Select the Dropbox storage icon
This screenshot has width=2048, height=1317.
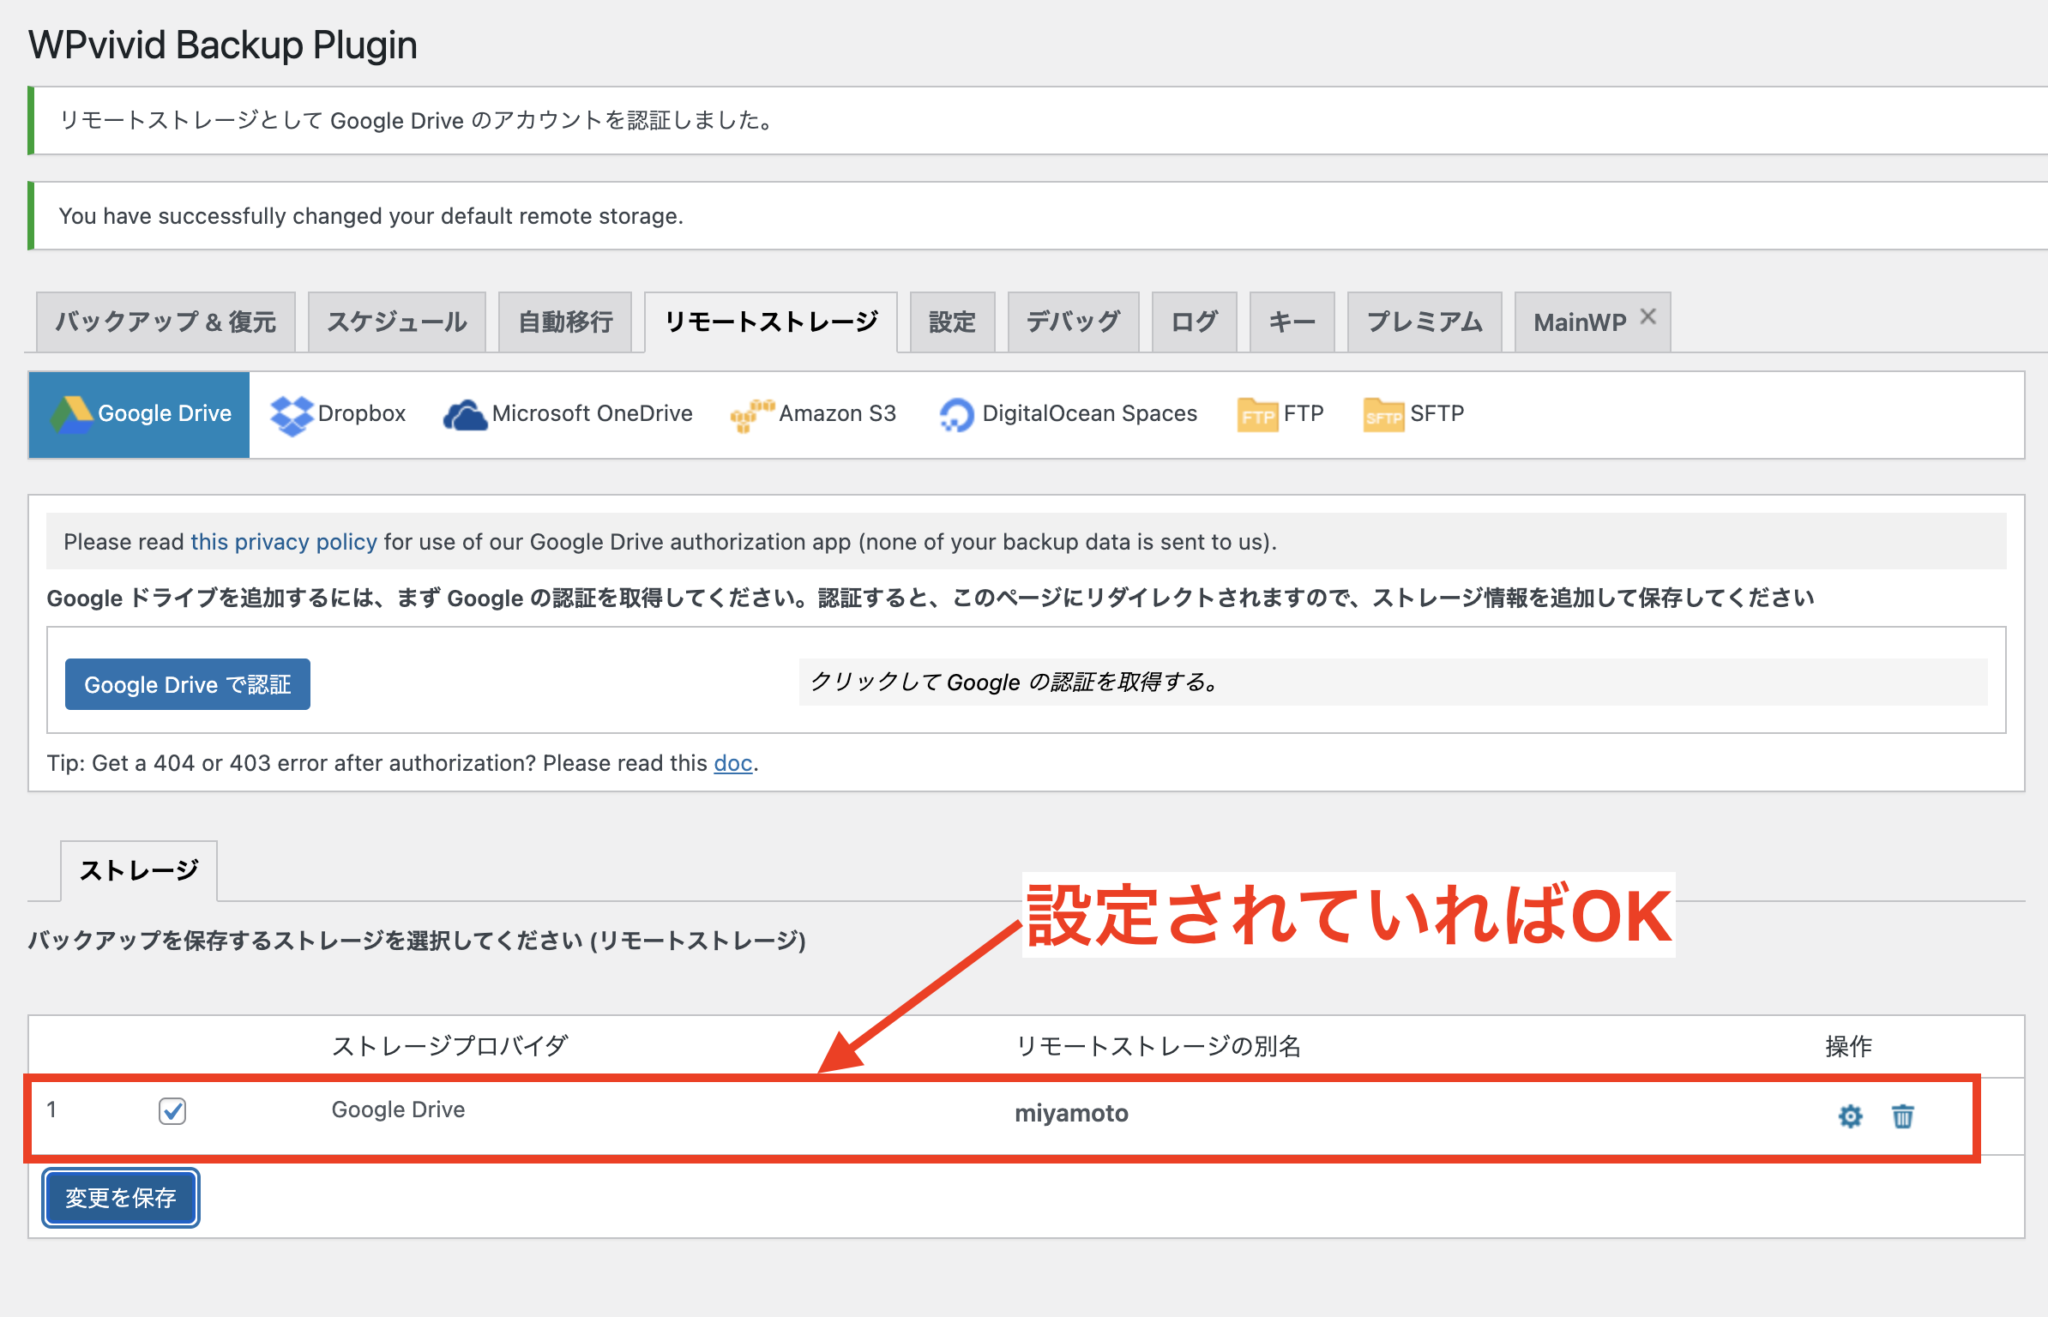click(x=337, y=413)
